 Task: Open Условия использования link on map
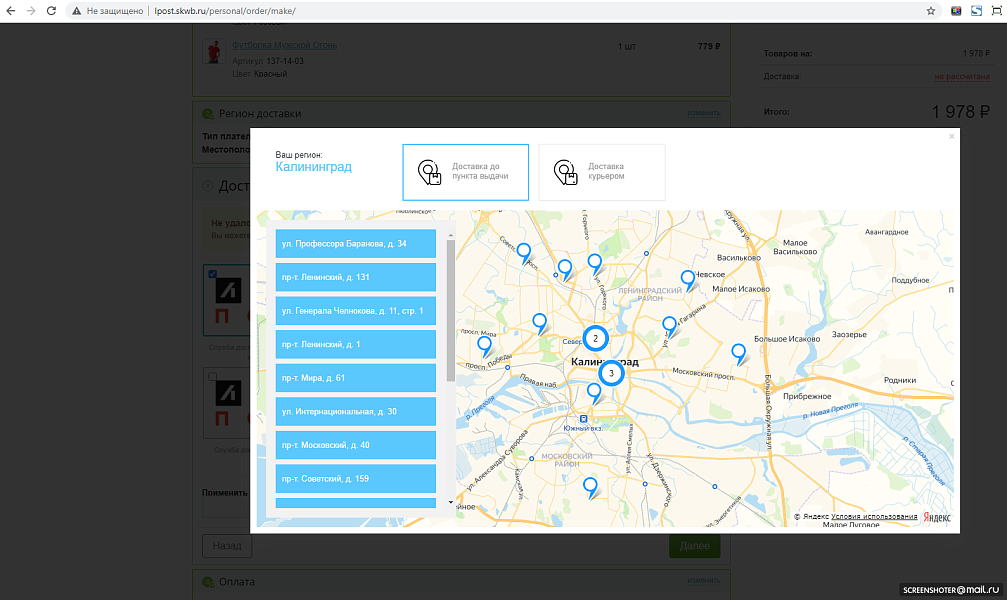click(874, 517)
